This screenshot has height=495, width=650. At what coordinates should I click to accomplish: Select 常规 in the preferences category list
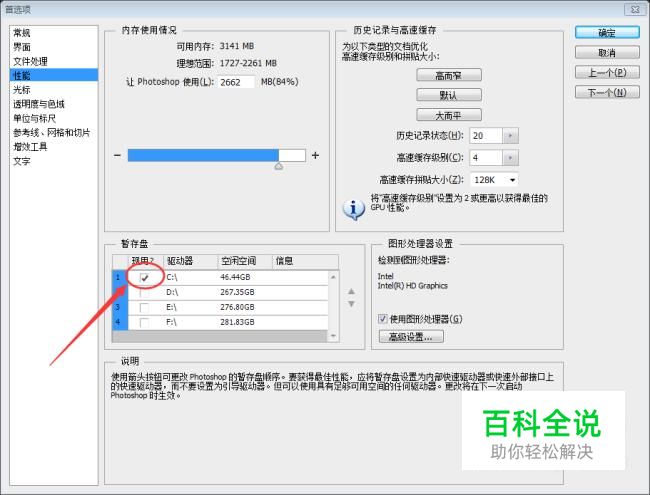(22, 33)
